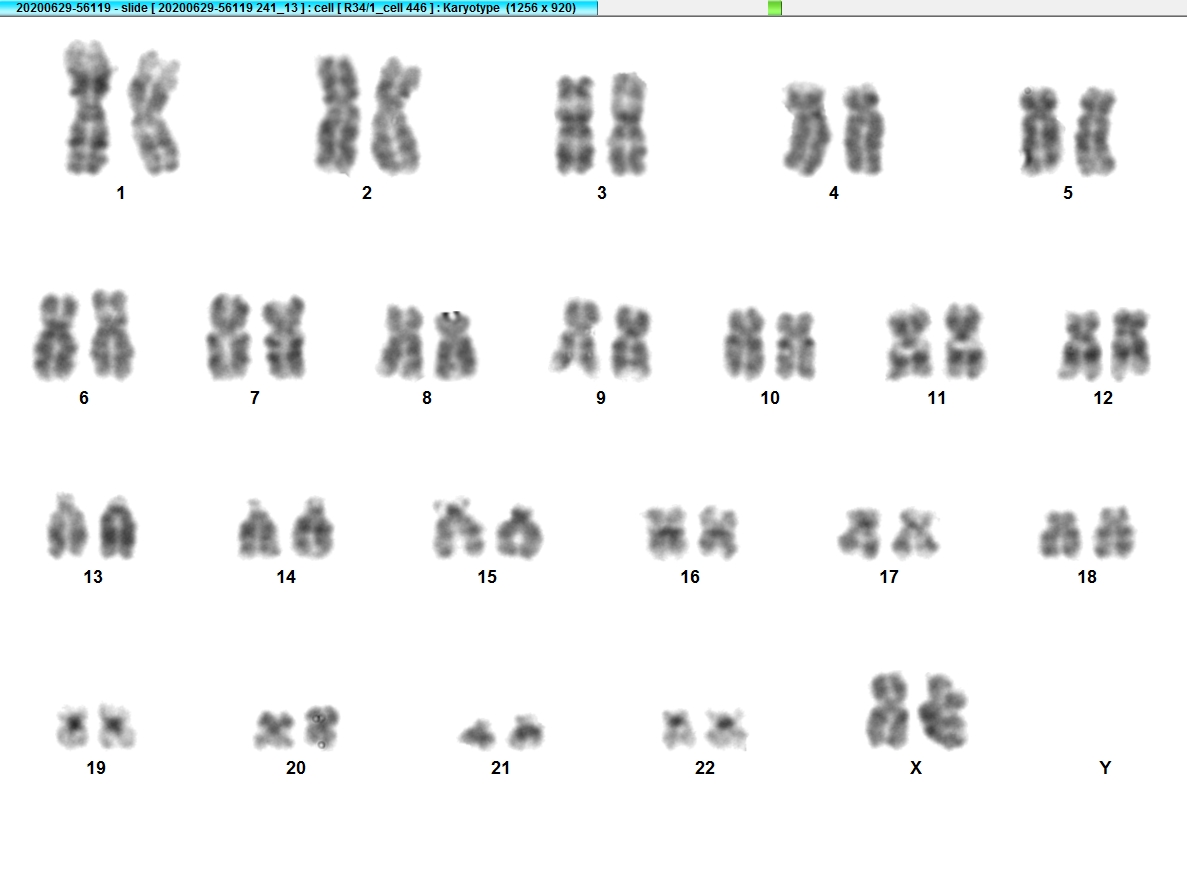Select the chromosome 21 pair

tap(501, 731)
